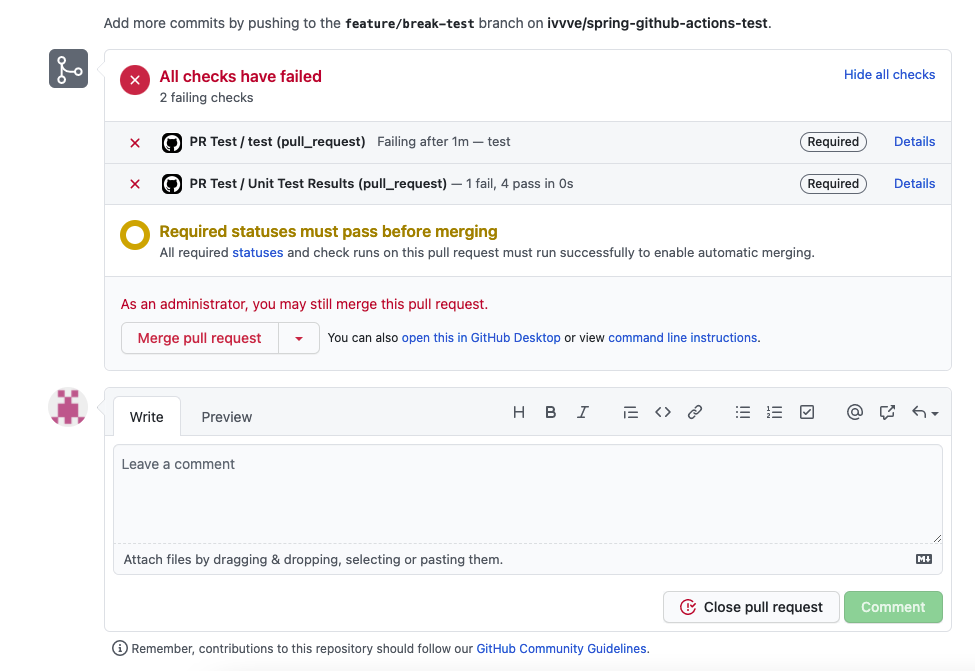Click Hide all checks link

click(x=889, y=75)
